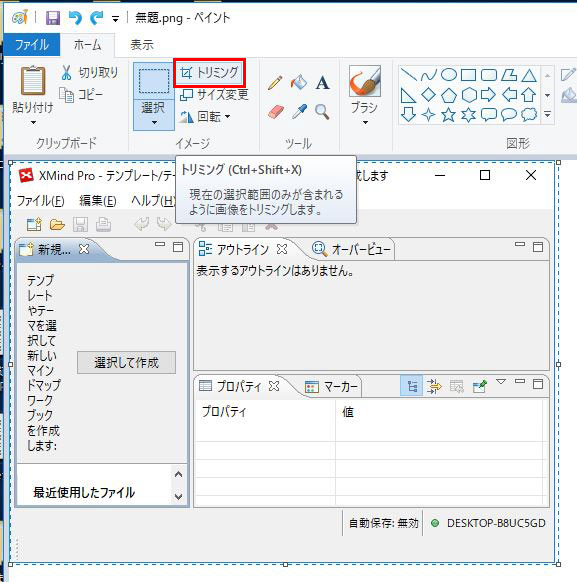Select the pentagon shape
577x582 pixels.
449,95
